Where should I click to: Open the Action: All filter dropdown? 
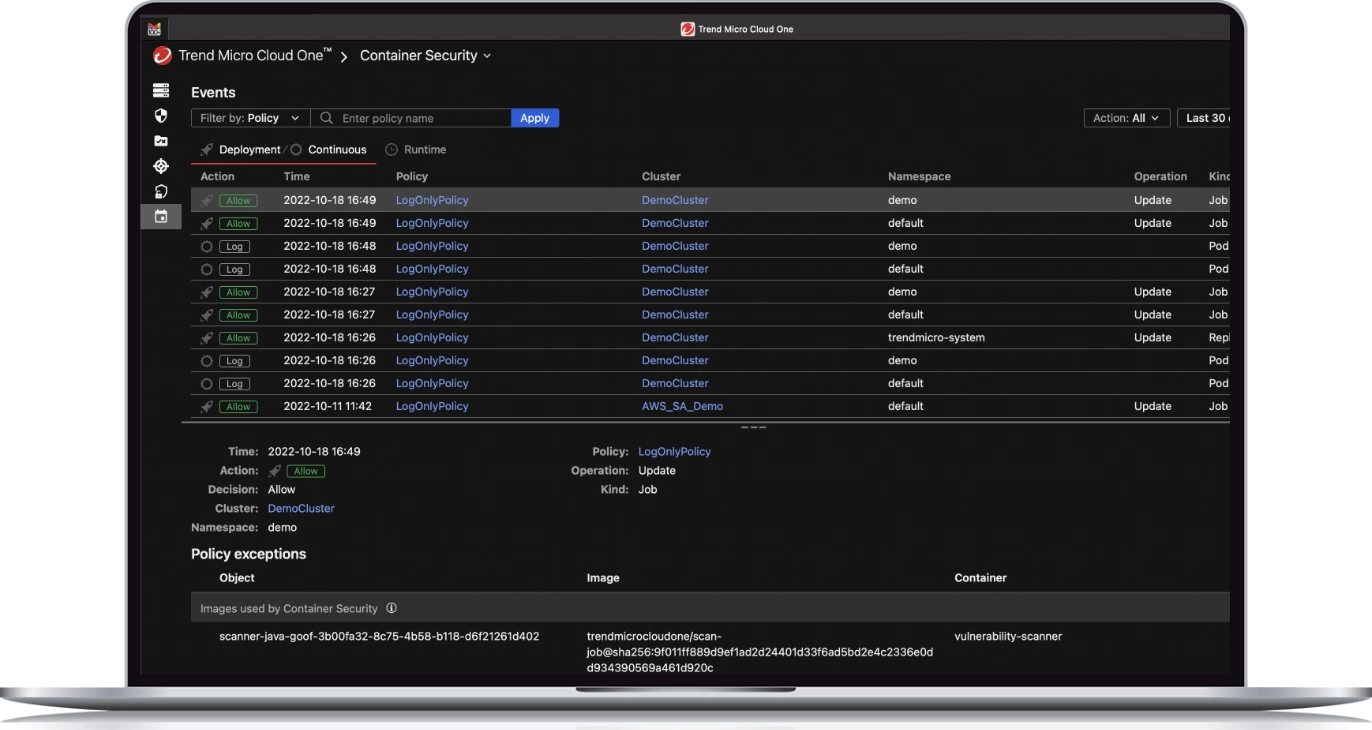1127,118
